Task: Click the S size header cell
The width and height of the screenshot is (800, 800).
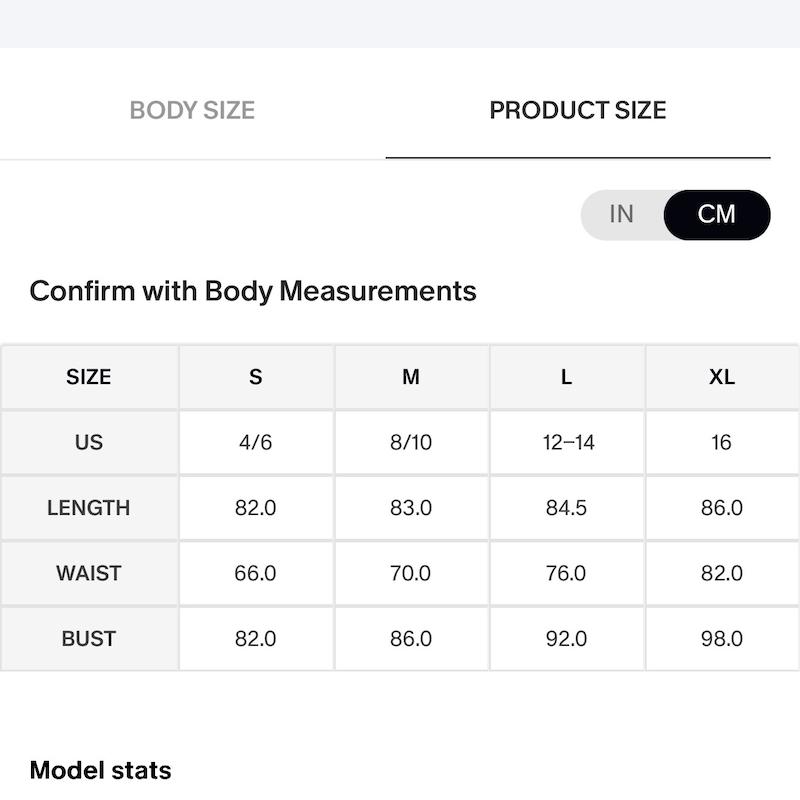Action: (x=256, y=377)
